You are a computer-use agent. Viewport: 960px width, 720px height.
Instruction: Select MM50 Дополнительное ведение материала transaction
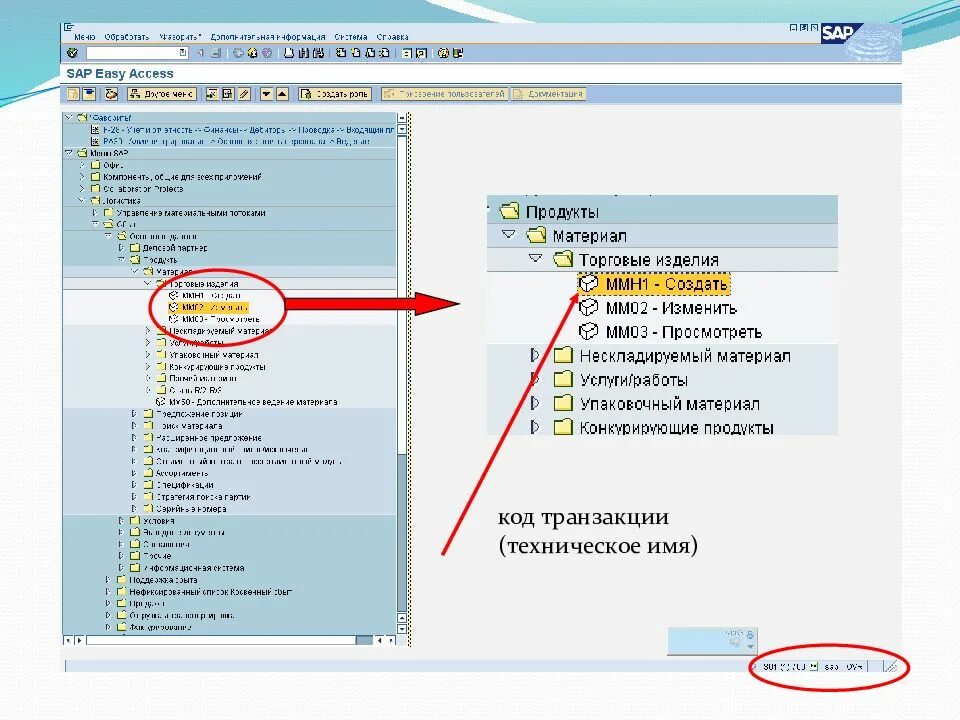(247, 402)
